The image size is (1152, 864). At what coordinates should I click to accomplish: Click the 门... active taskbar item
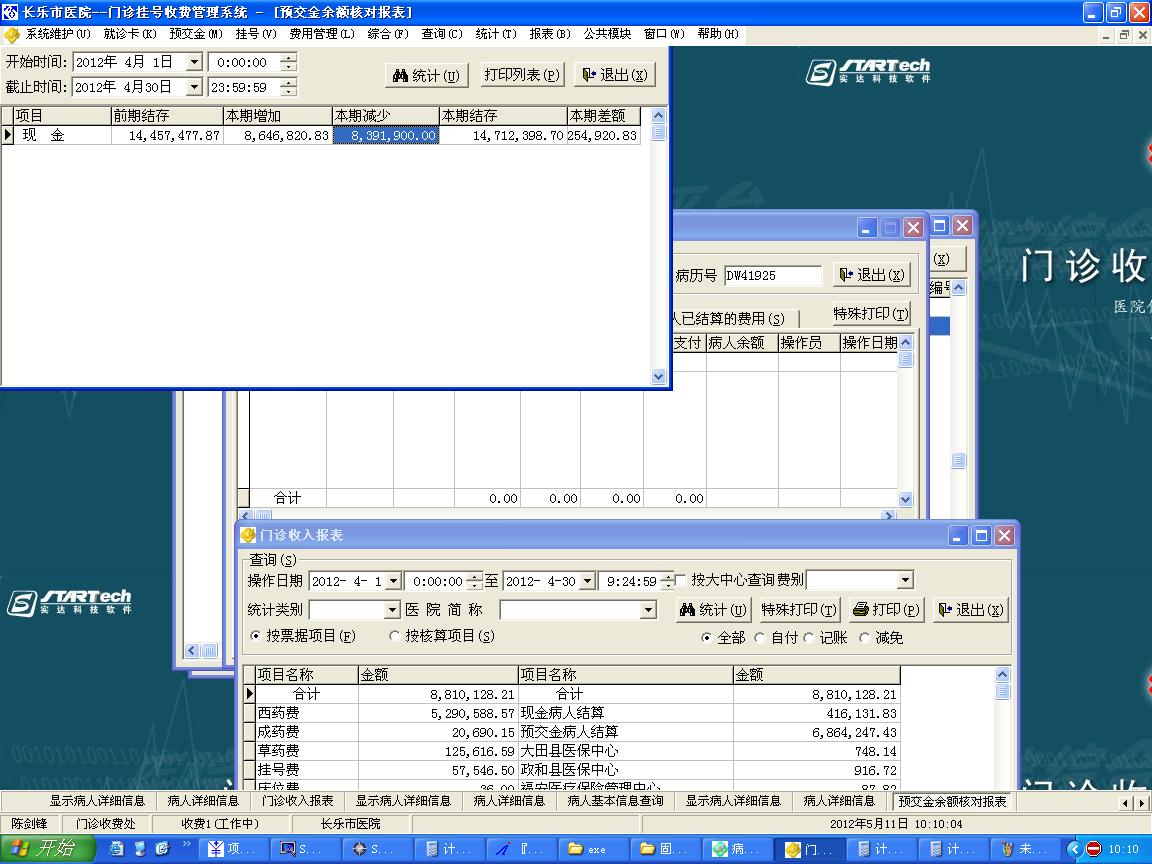(812, 849)
